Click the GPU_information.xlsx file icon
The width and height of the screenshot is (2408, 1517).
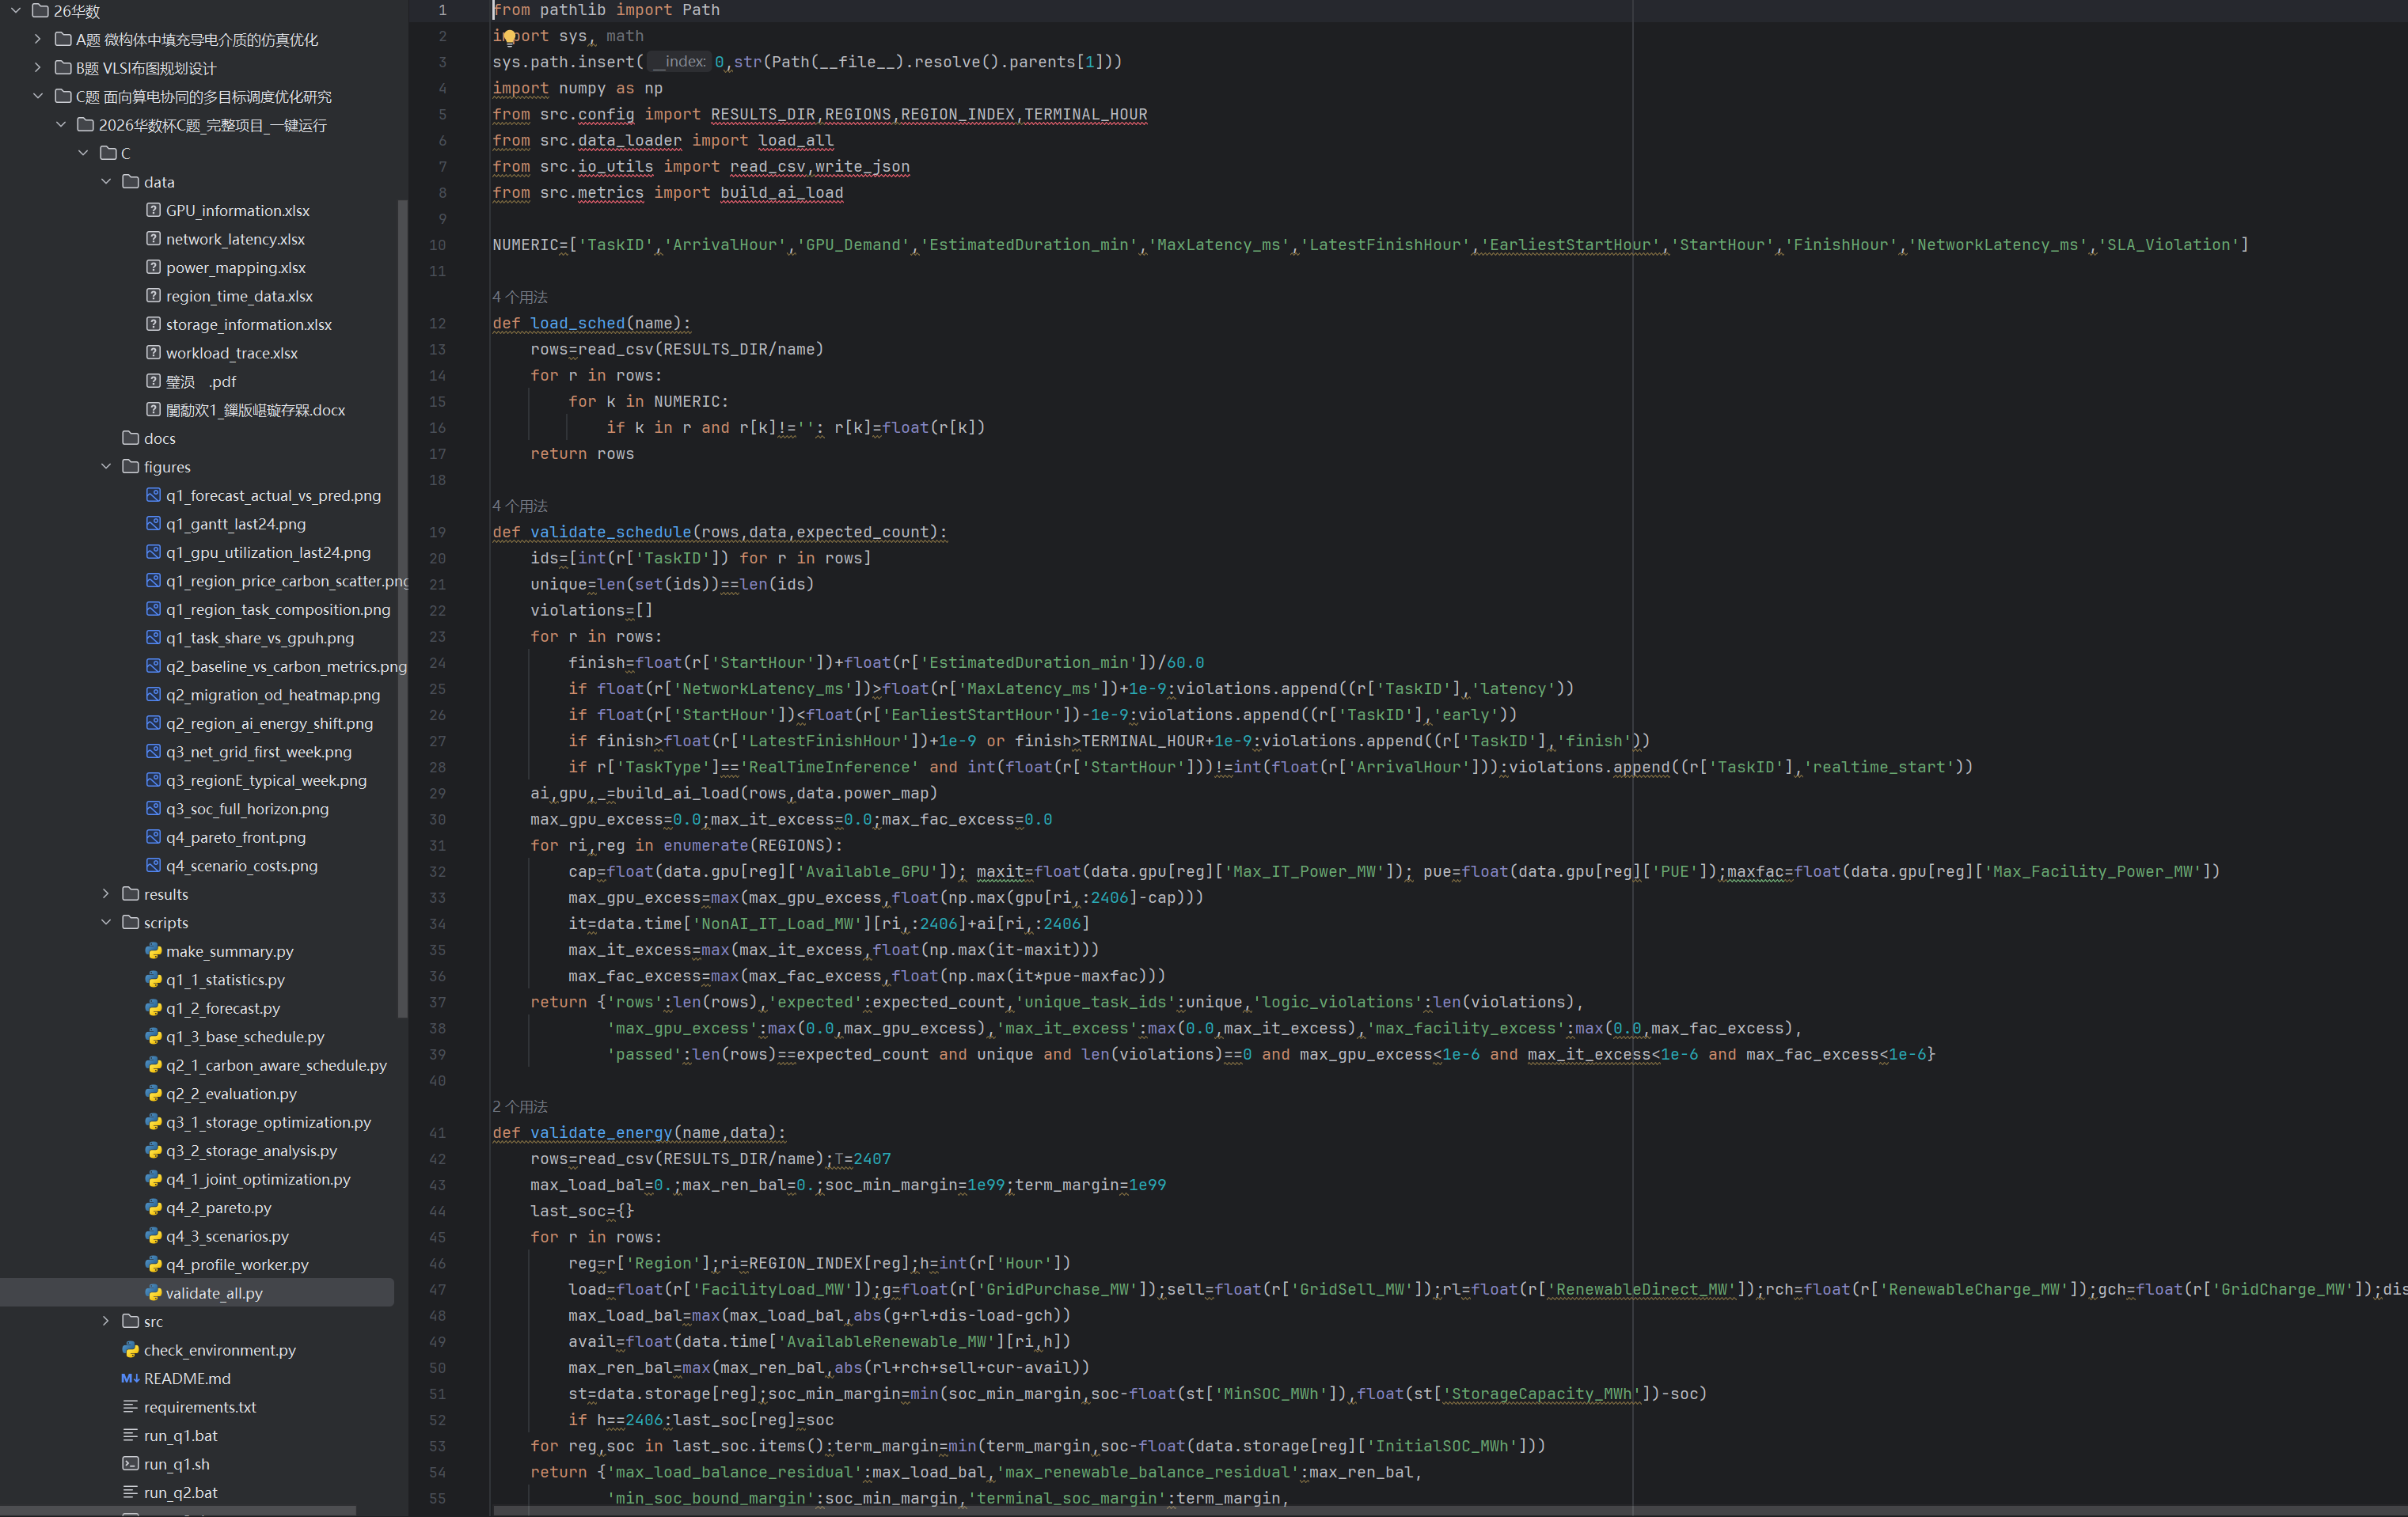[153, 210]
